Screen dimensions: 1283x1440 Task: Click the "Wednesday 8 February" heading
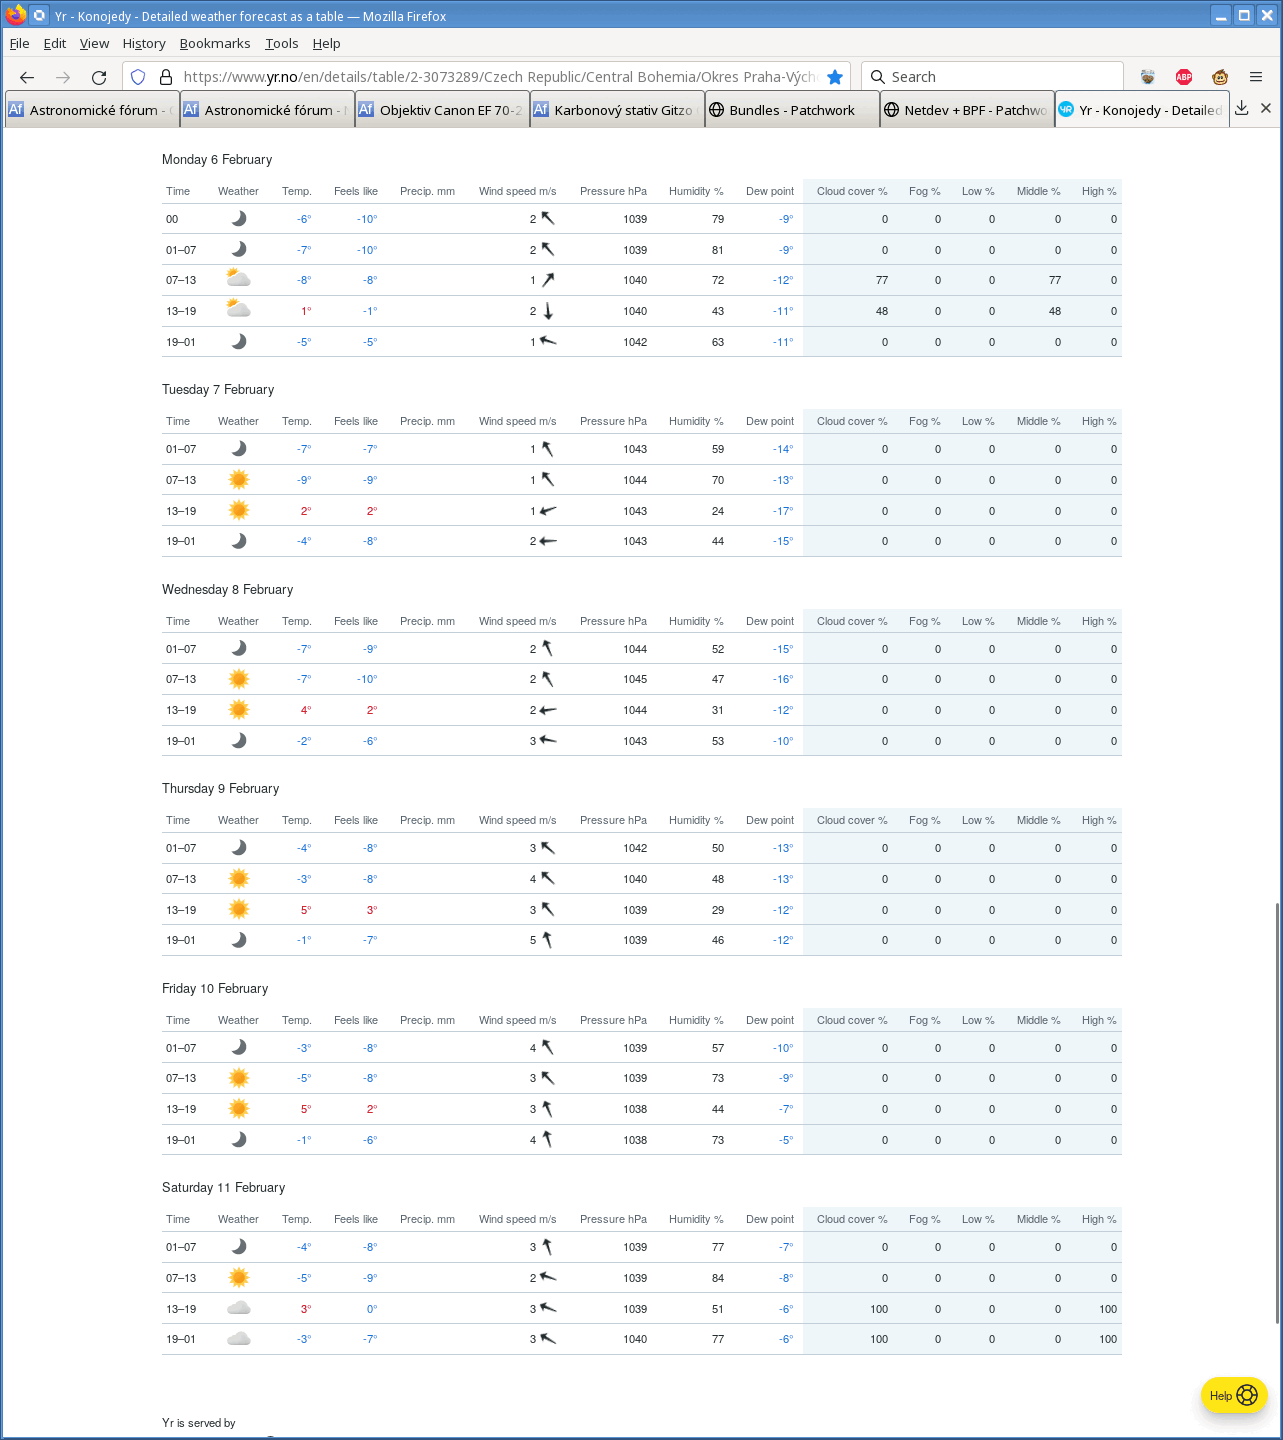coord(228,589)
